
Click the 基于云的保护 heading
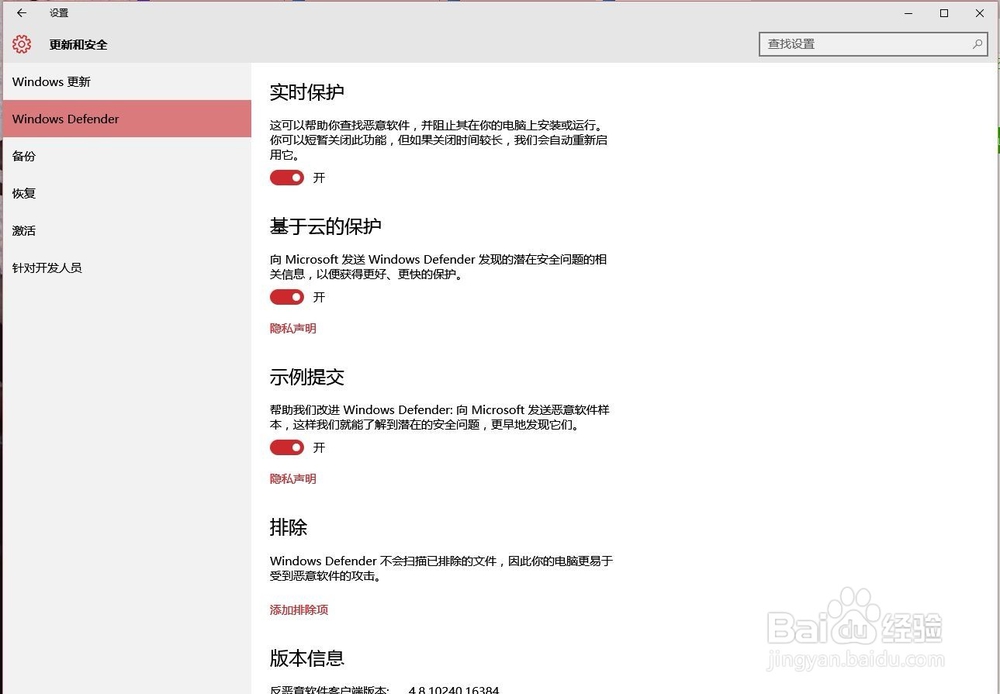click(325, 226)
